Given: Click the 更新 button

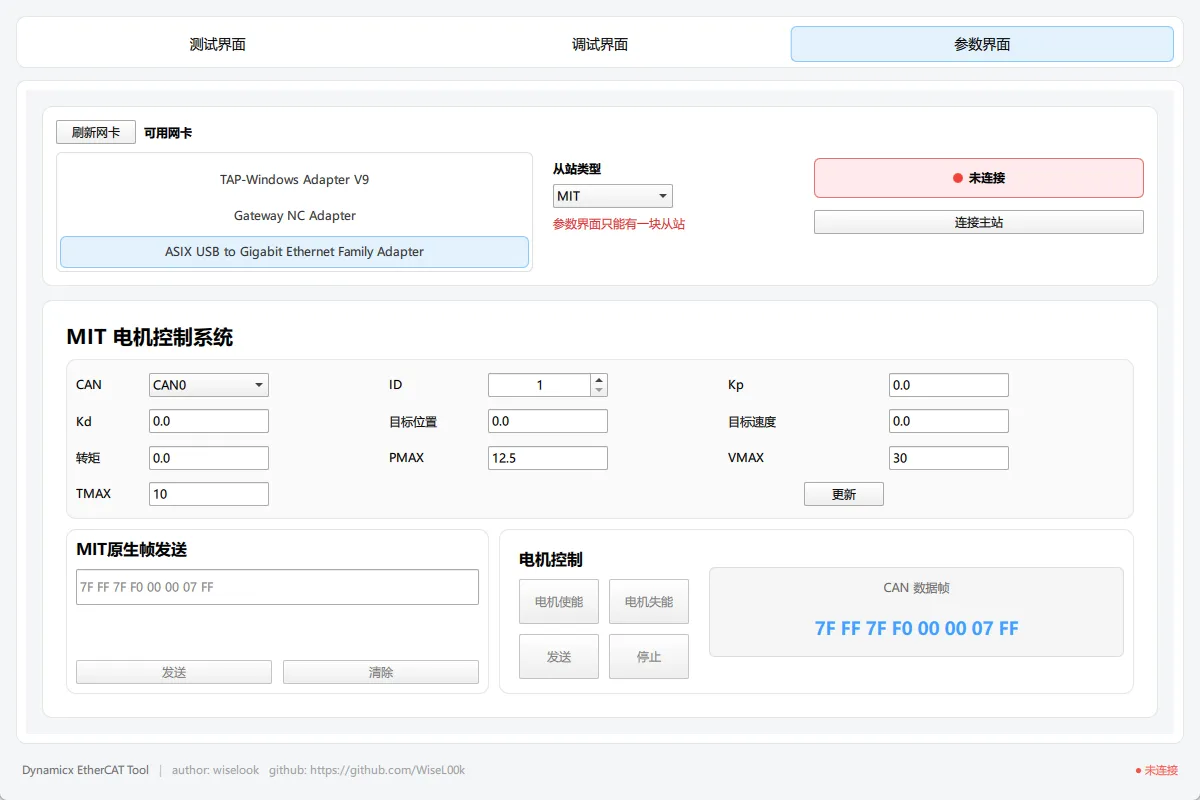Looking at the screenshot, I should [844, 494].
